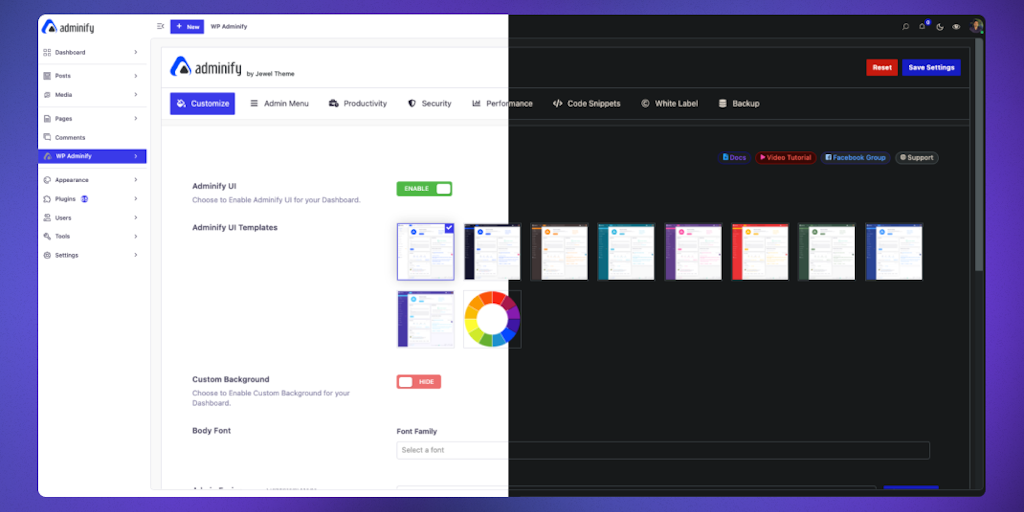Click the Tools wrench icon in sidebar
The height and width of the screenshot is (512, 1024).
point(47,236)
